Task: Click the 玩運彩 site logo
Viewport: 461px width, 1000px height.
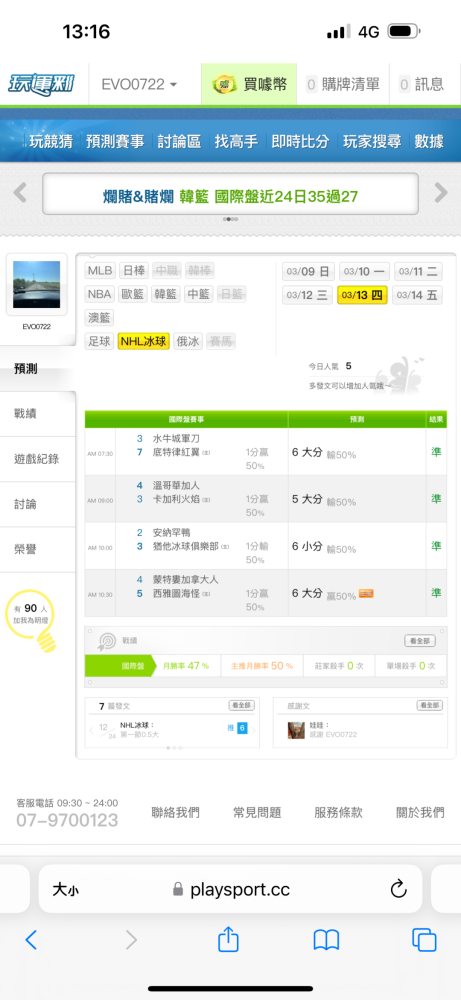Action: click(x=41, y=84)
